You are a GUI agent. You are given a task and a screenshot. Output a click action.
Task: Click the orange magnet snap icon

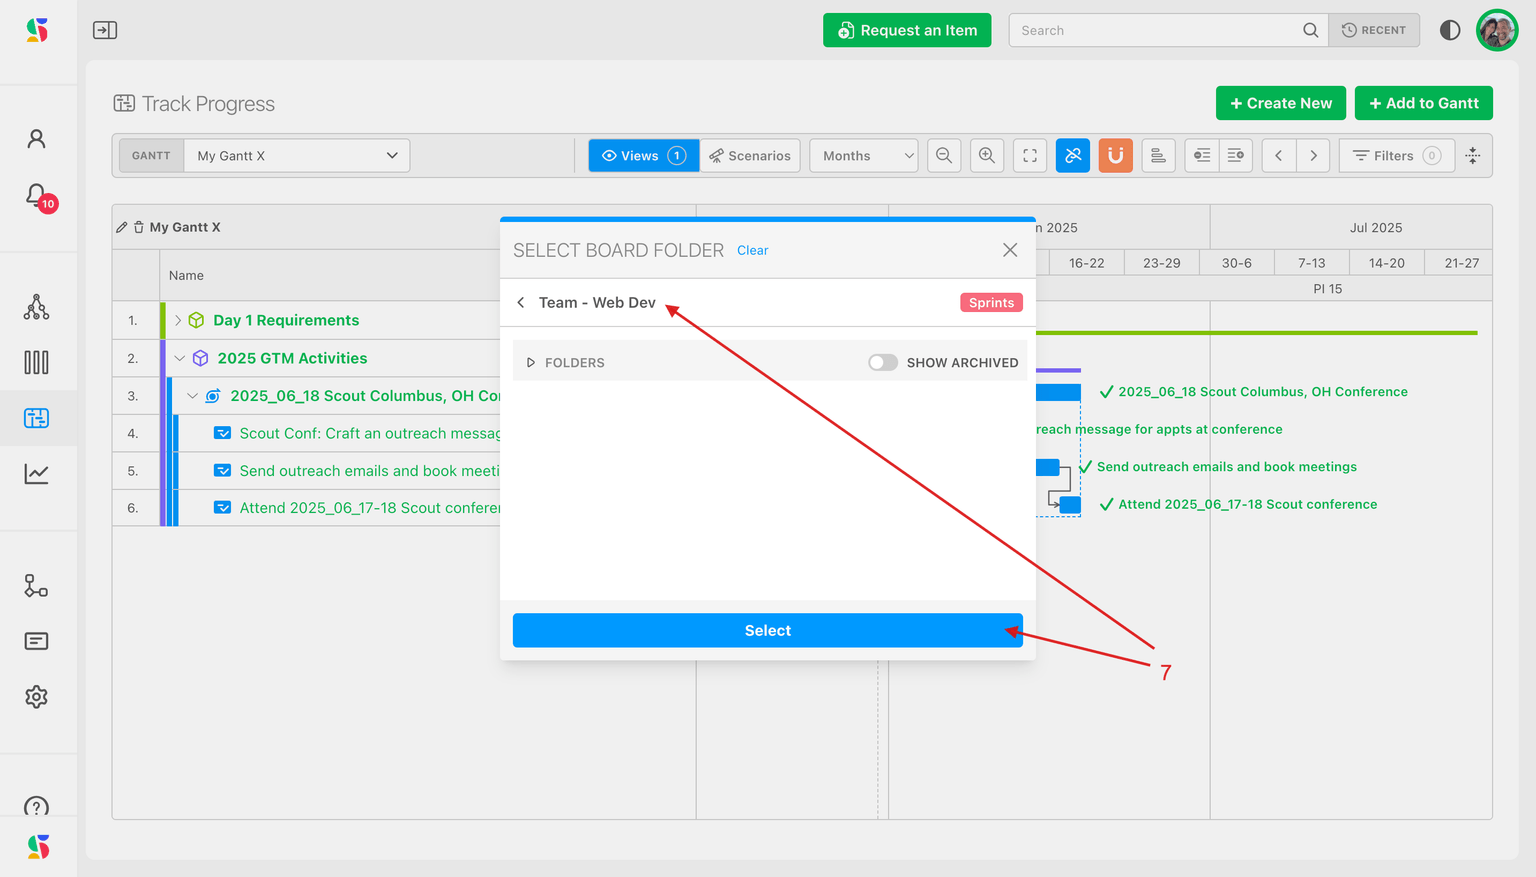[1115, 156]
